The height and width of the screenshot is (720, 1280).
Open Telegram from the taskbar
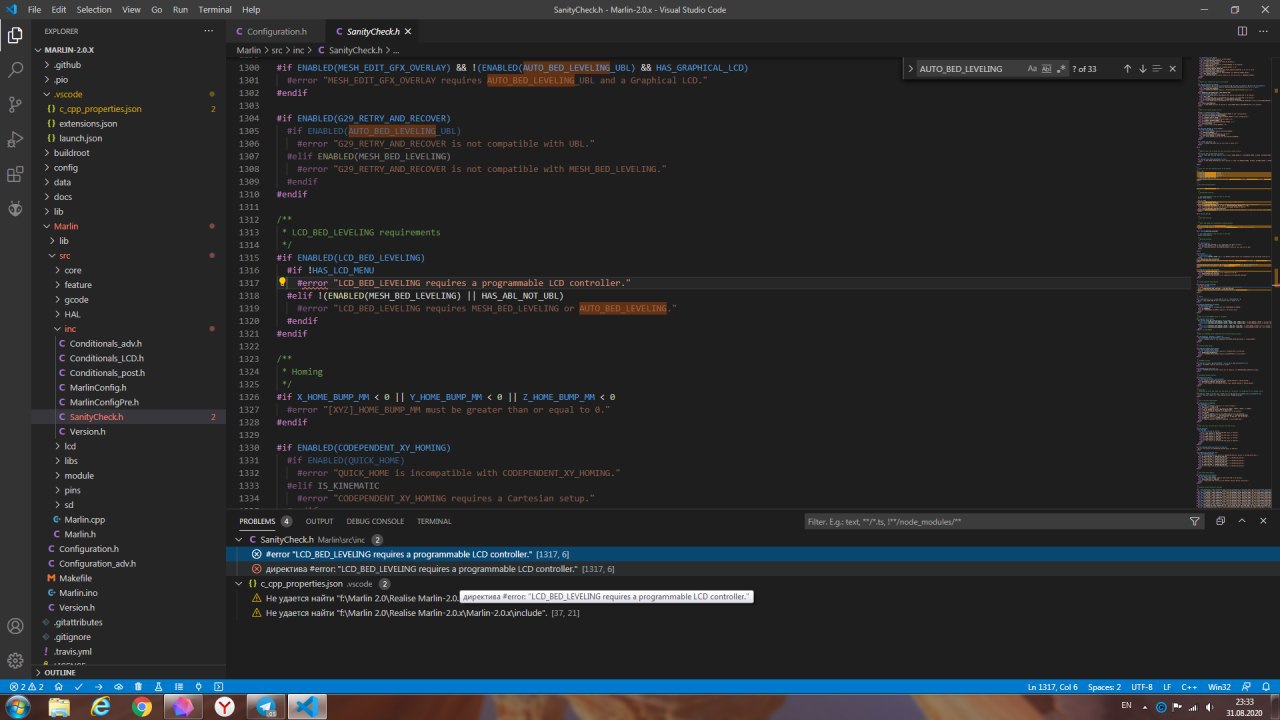pyautogui.click(x=265, y=707)
